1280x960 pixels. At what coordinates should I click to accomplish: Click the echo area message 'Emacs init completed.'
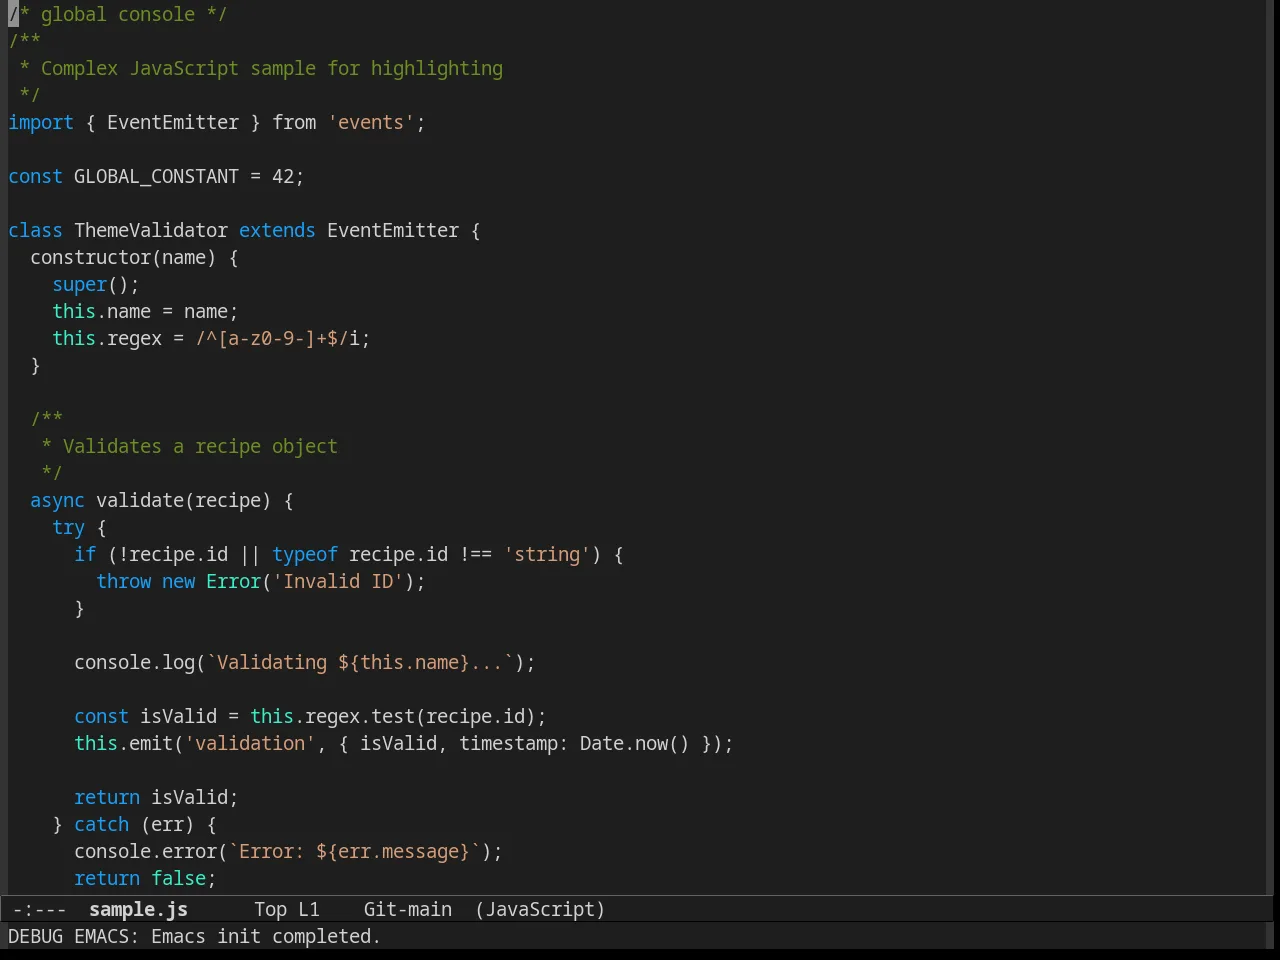point(266,936)
